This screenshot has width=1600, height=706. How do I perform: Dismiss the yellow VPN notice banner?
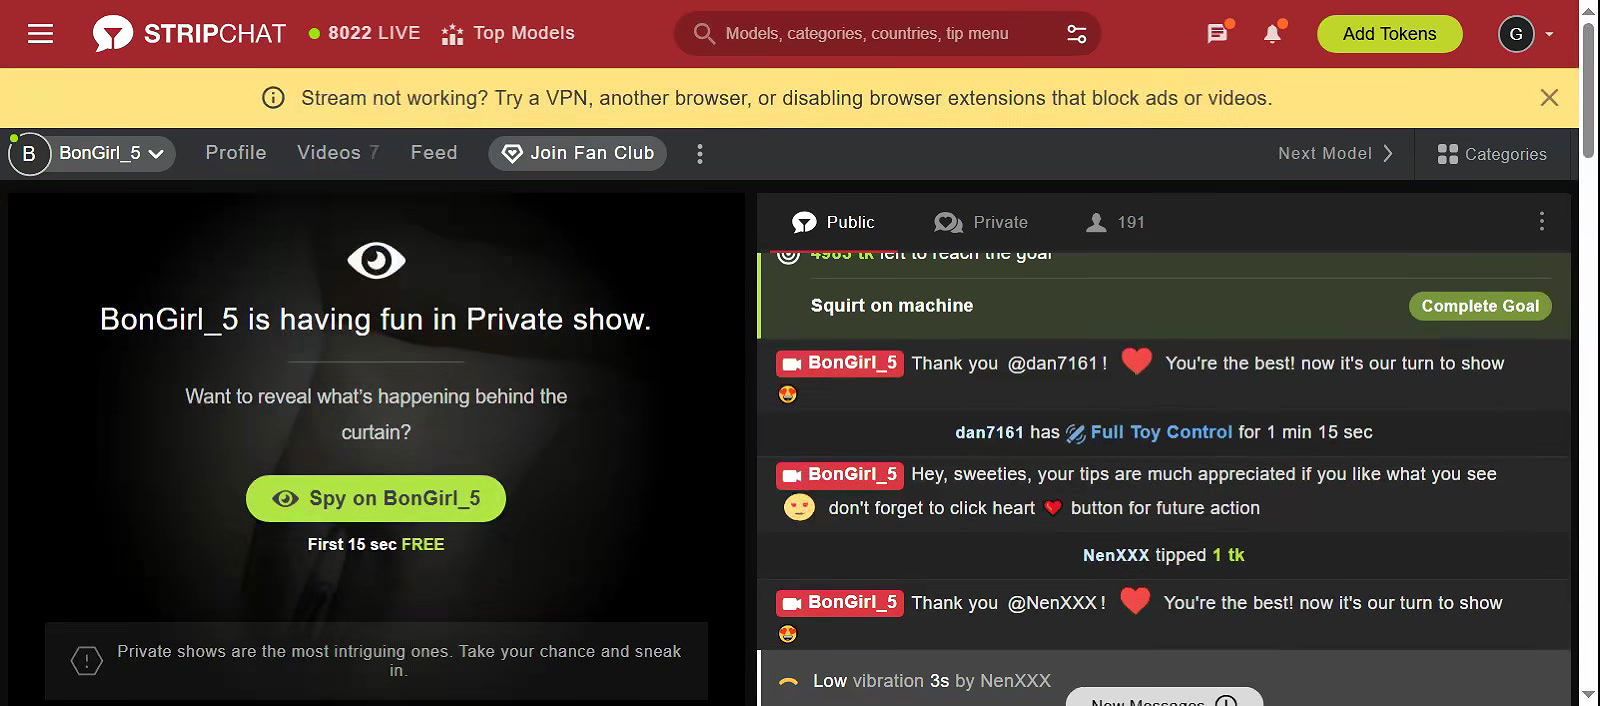coord(1549,98)
